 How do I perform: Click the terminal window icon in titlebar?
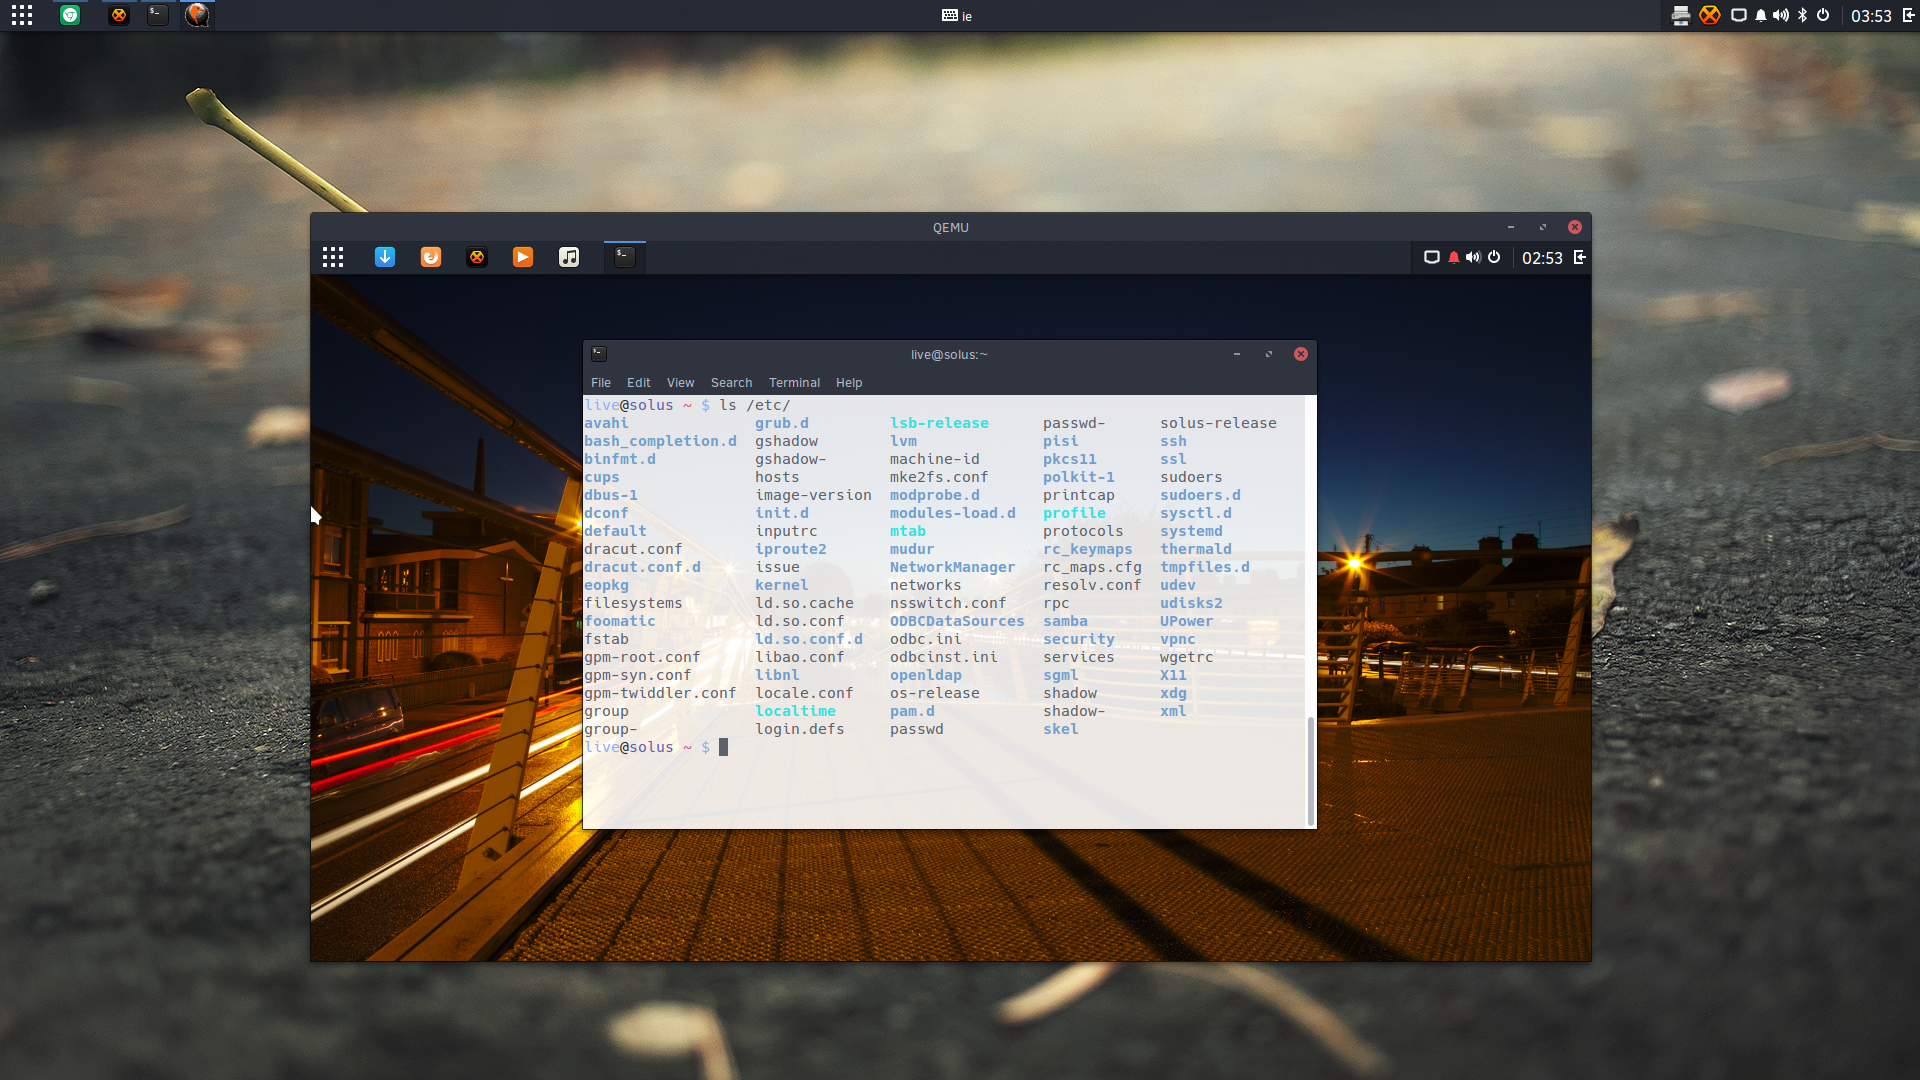click(599, 354)
